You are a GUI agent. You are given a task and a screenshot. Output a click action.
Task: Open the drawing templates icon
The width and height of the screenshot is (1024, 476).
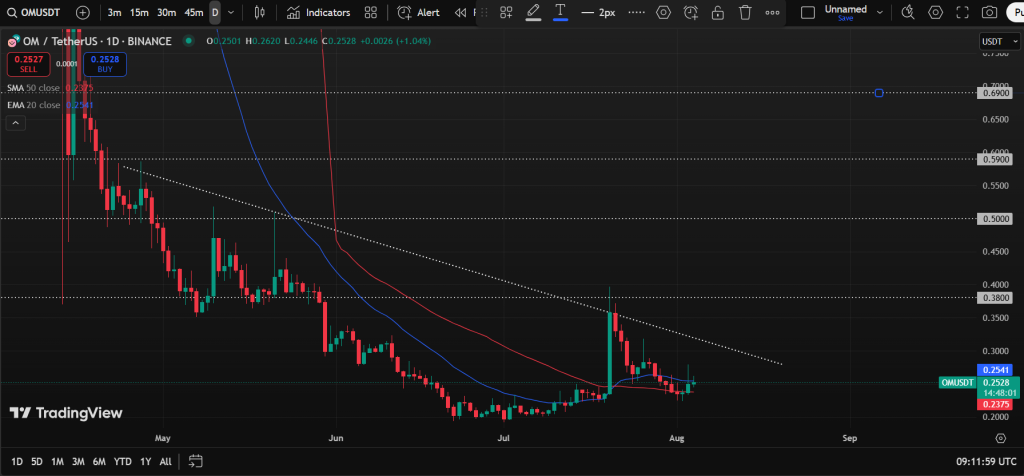point(506,12)
